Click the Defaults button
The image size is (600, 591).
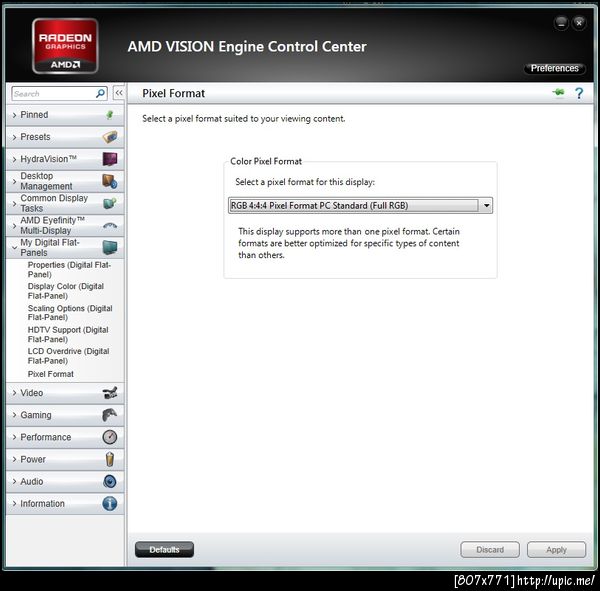tap(164, 550)
